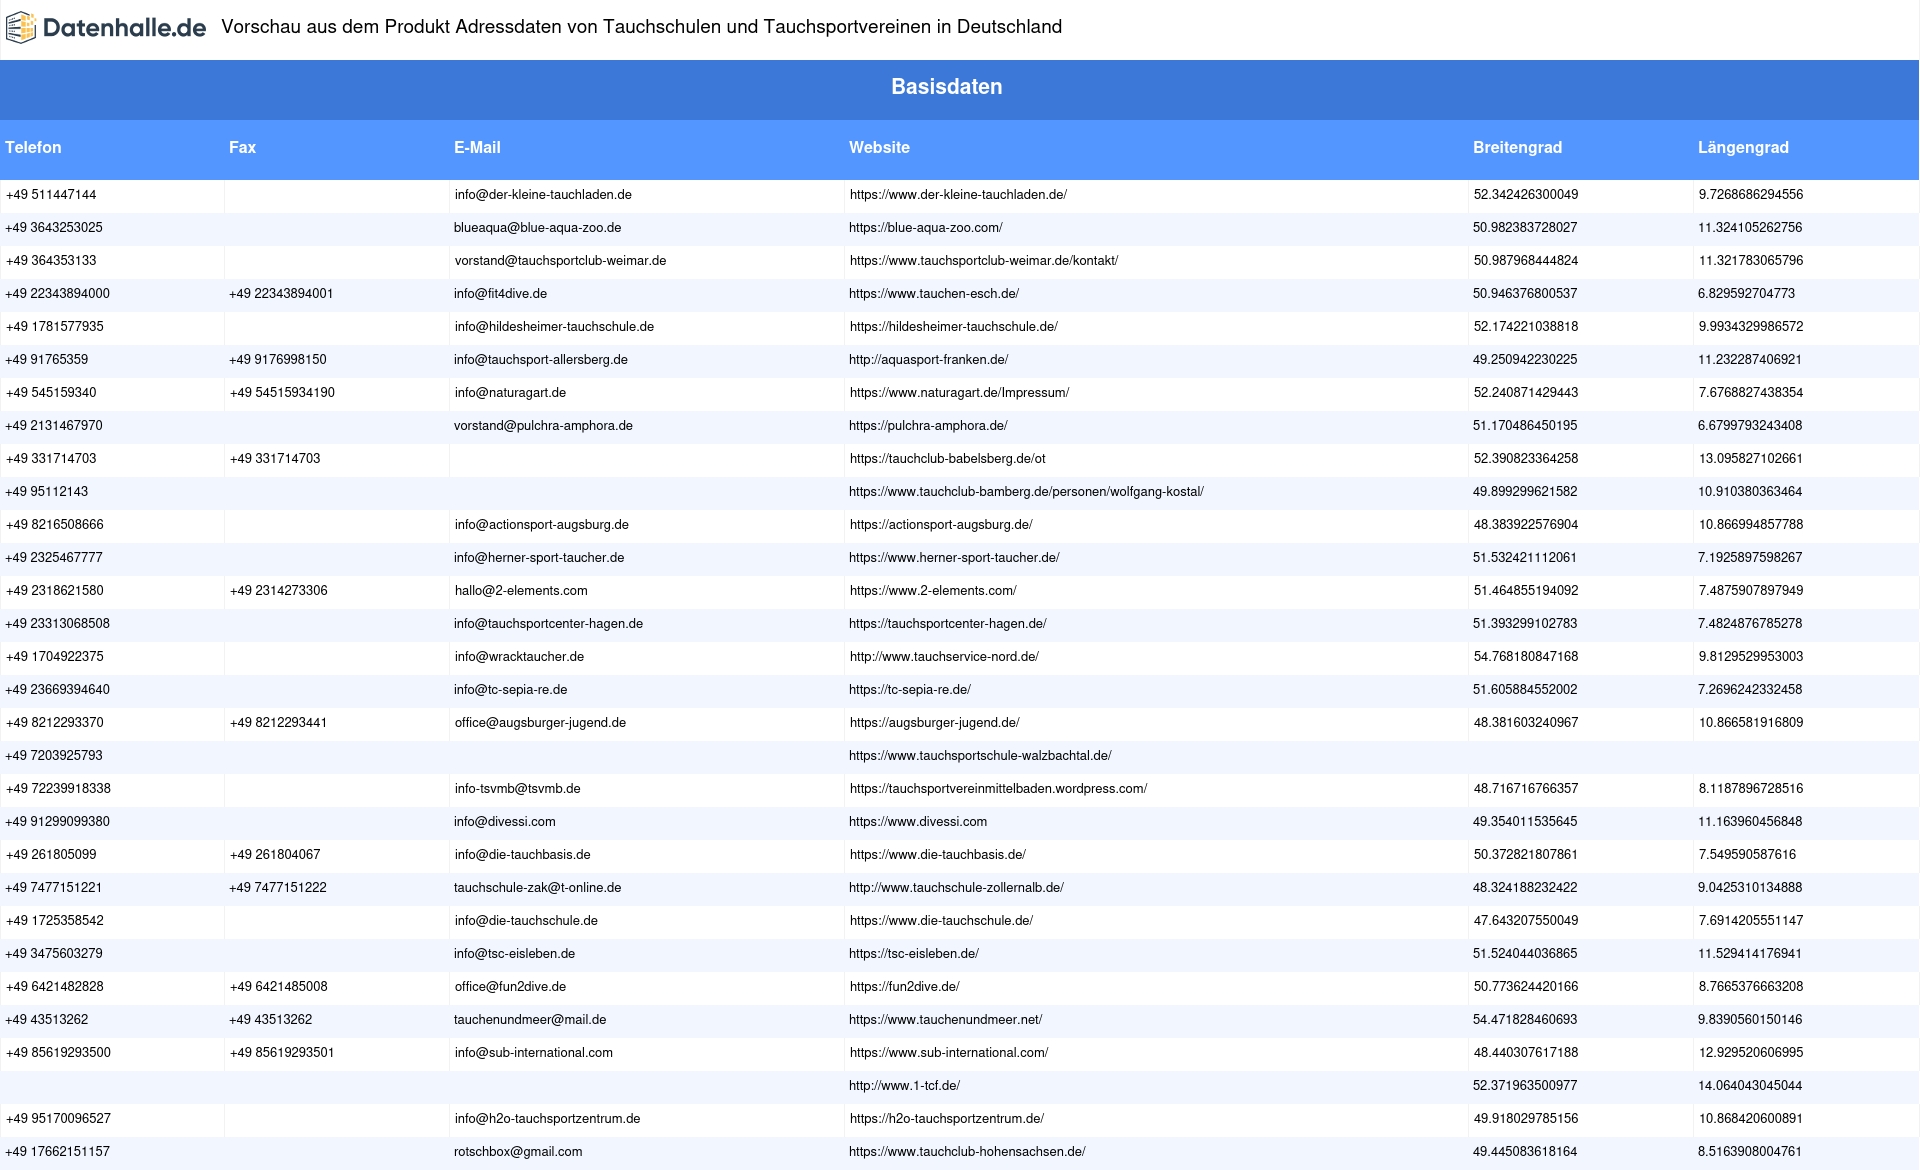The height and width of the screenshot is (1170, 1920).
Task: Select email vorstand@tauchsportclub-weimar.de
Action: [x=560, y=261]
